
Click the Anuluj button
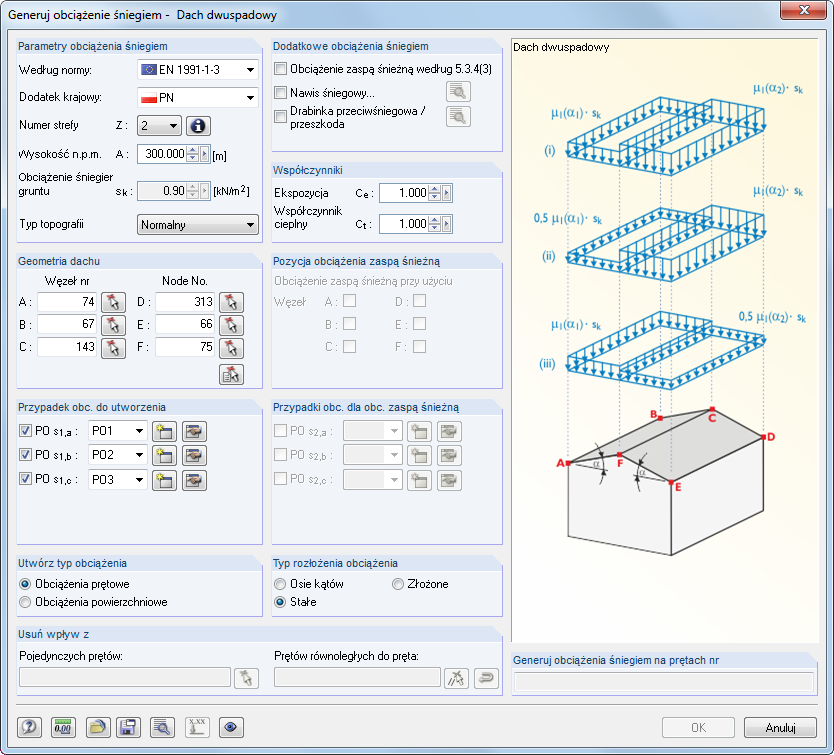coord(780,727)
